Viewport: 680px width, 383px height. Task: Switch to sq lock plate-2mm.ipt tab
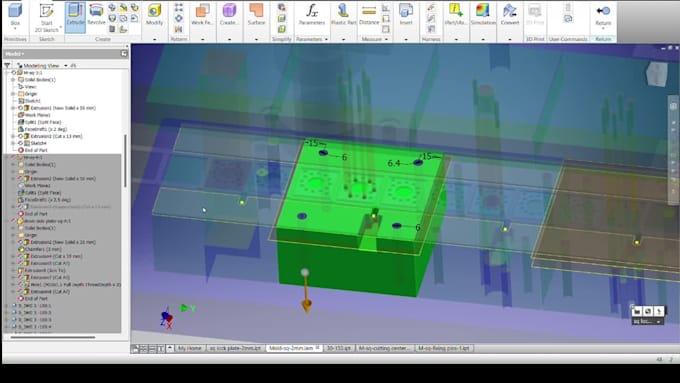235,348
